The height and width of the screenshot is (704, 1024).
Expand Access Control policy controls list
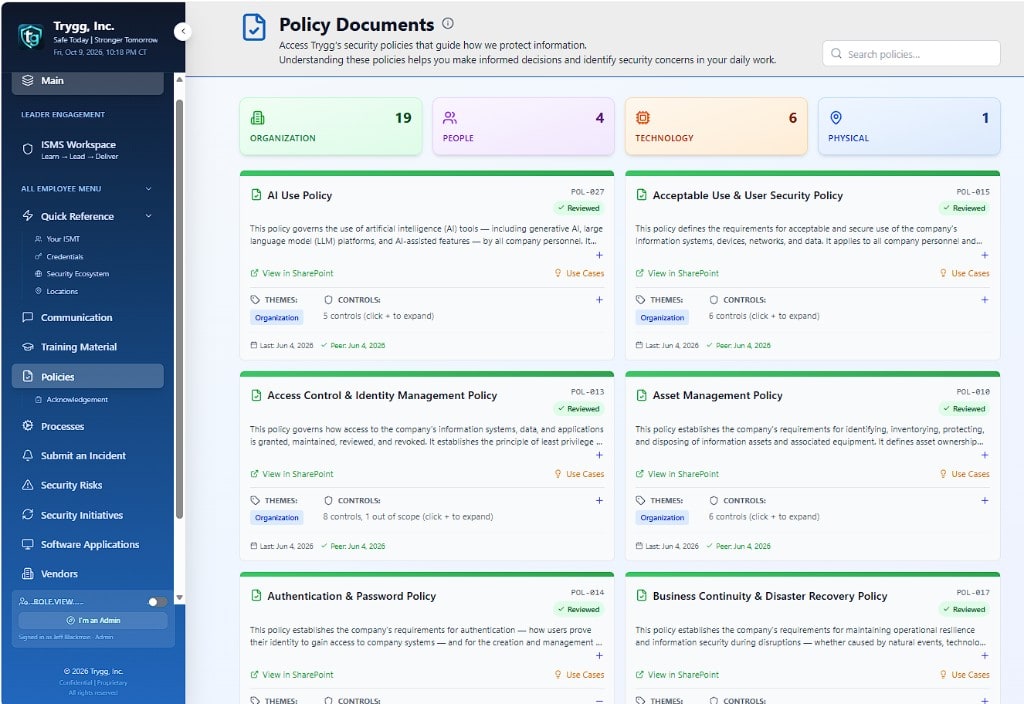coord(599,500)
